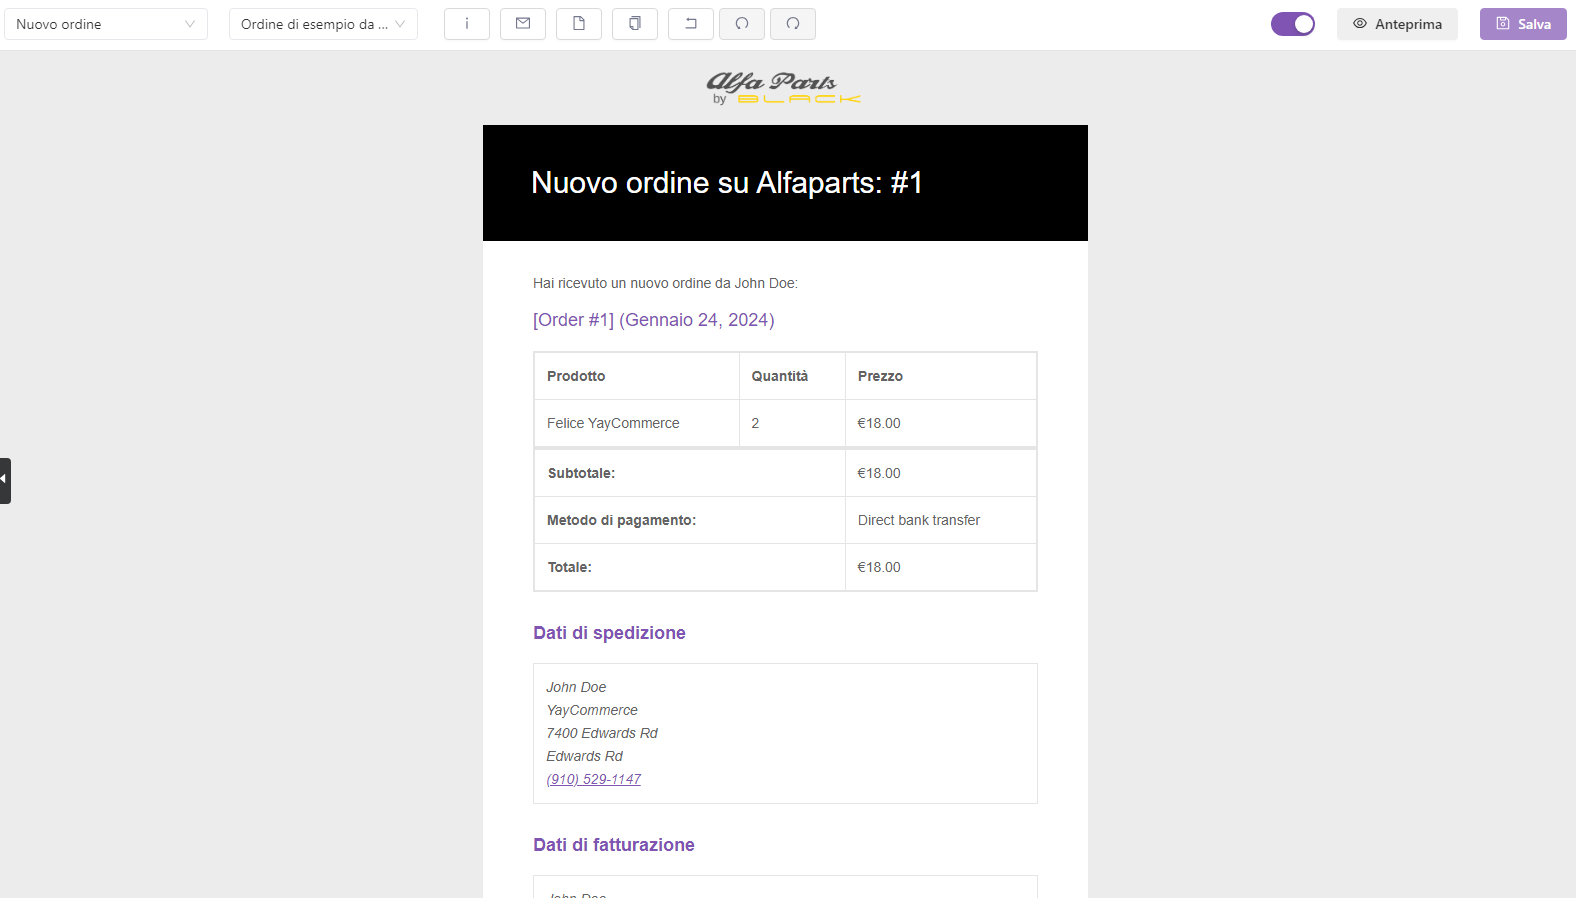Click the redo arrow icon
The width and height of the screenshot is (1576, 898).
(793, 24)
